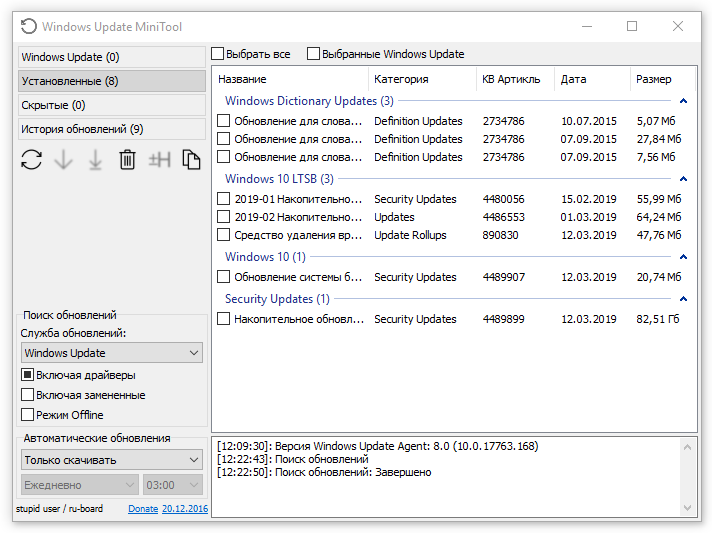Click log scrollbar down arrow
Screen dimensions: 712x533
tap(687, 508)
